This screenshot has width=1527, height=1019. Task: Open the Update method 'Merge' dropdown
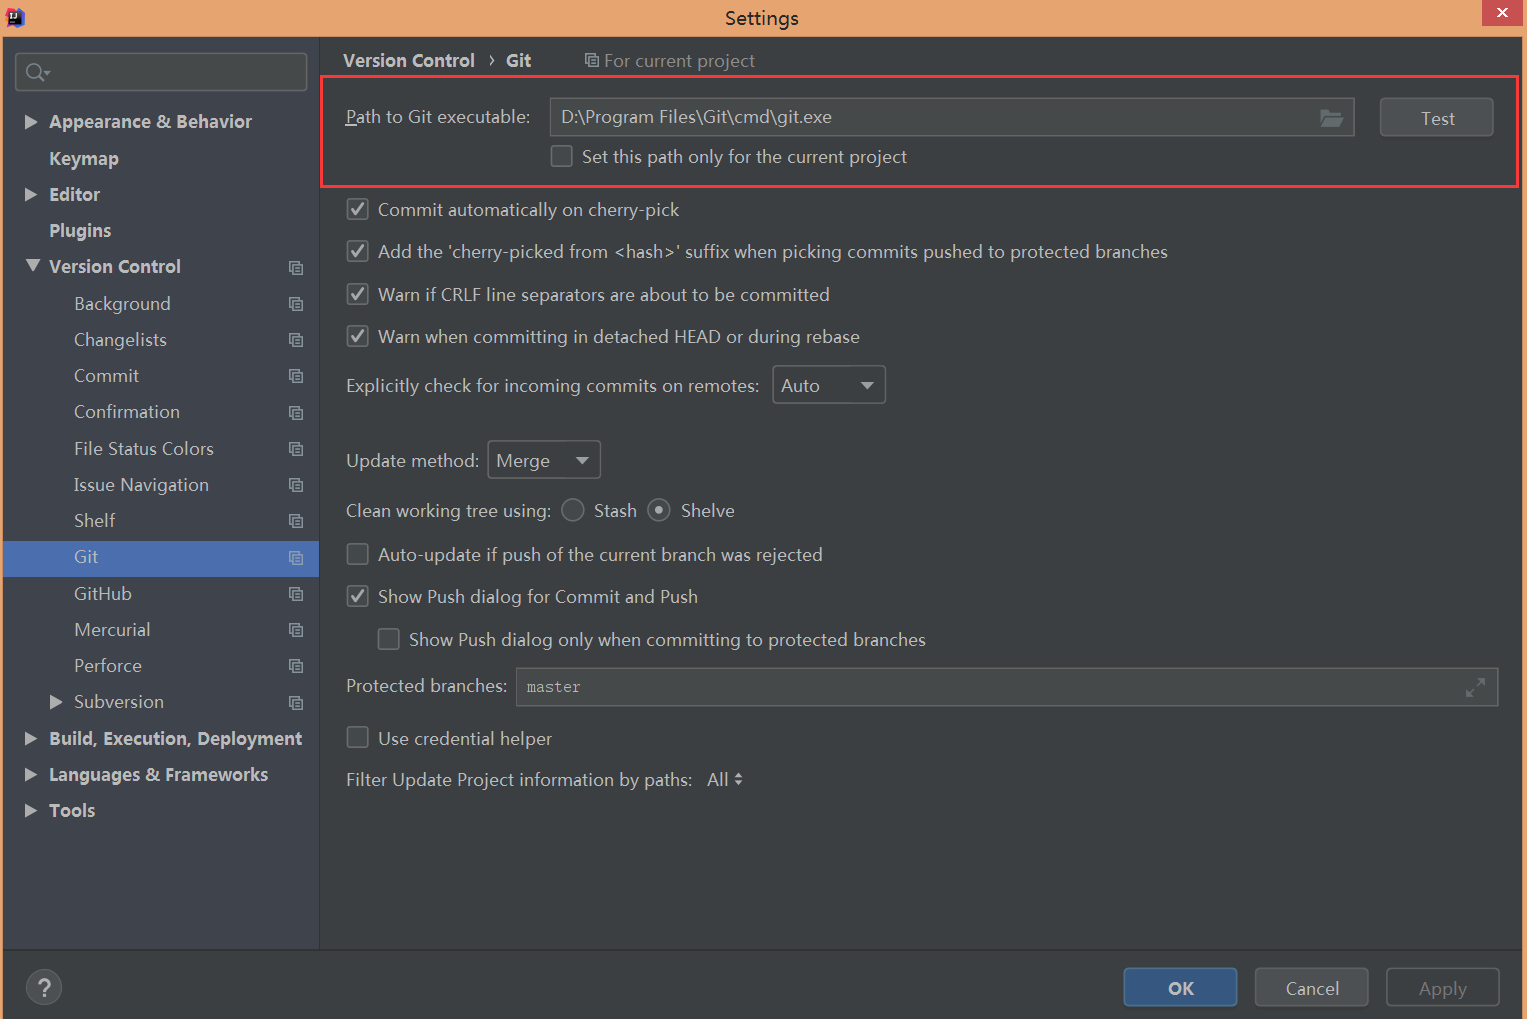point(544,460)
